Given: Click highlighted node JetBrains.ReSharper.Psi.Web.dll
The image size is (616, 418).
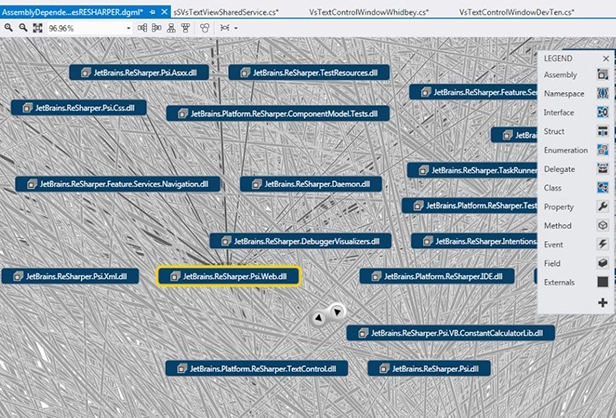Looking at the screenshot, I should coord(229,276).
